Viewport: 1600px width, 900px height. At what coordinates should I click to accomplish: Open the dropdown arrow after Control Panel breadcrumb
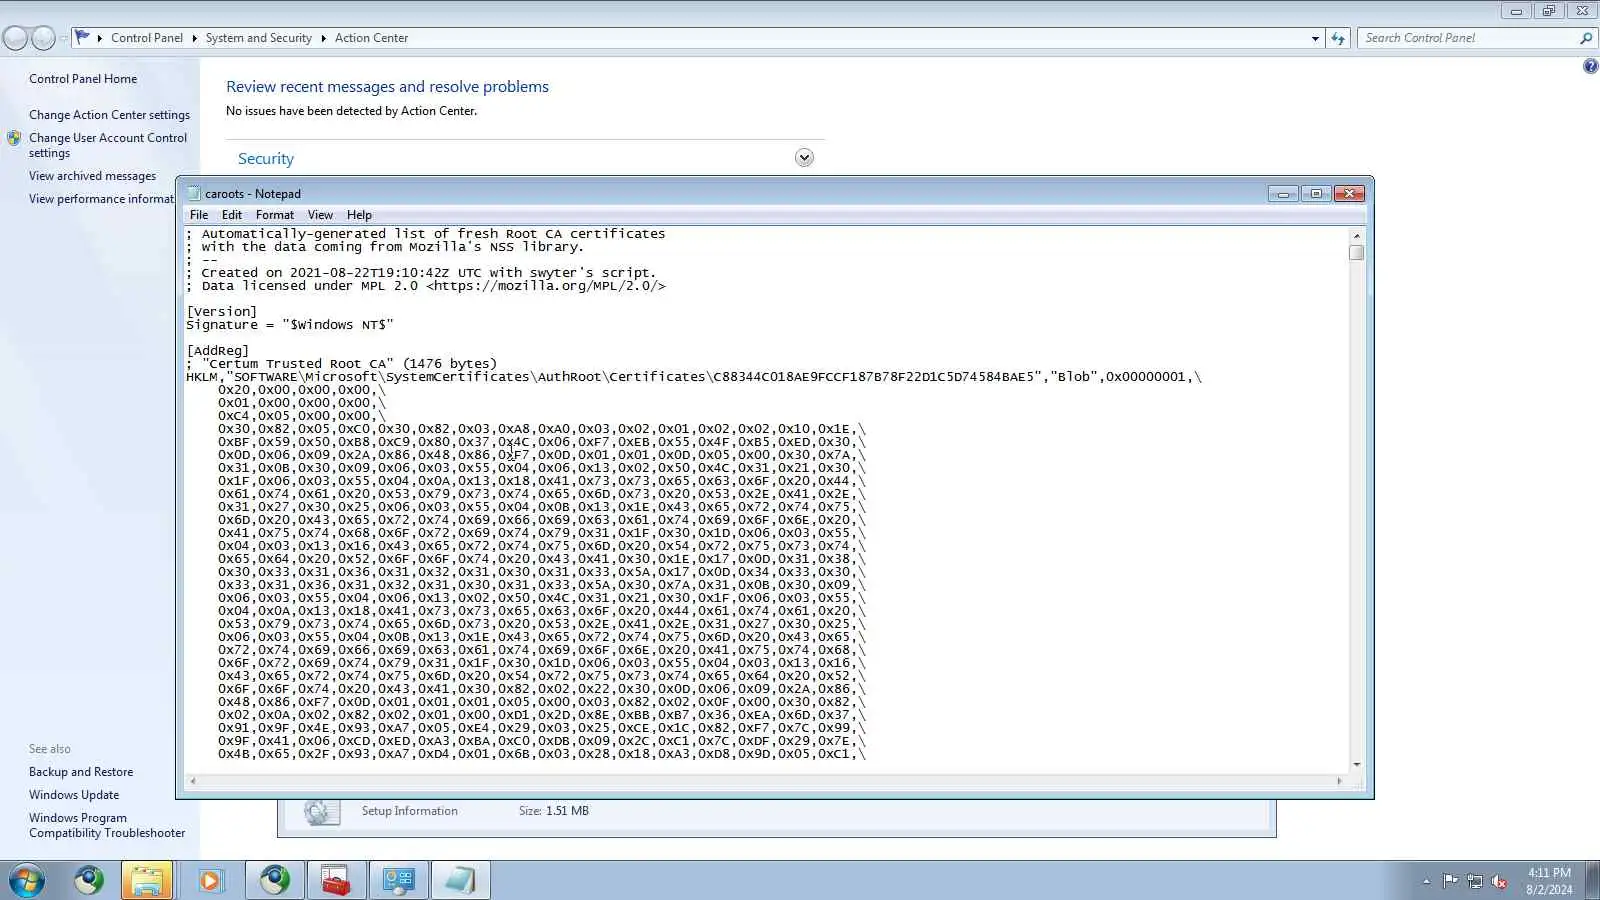(x=194, y=38)
